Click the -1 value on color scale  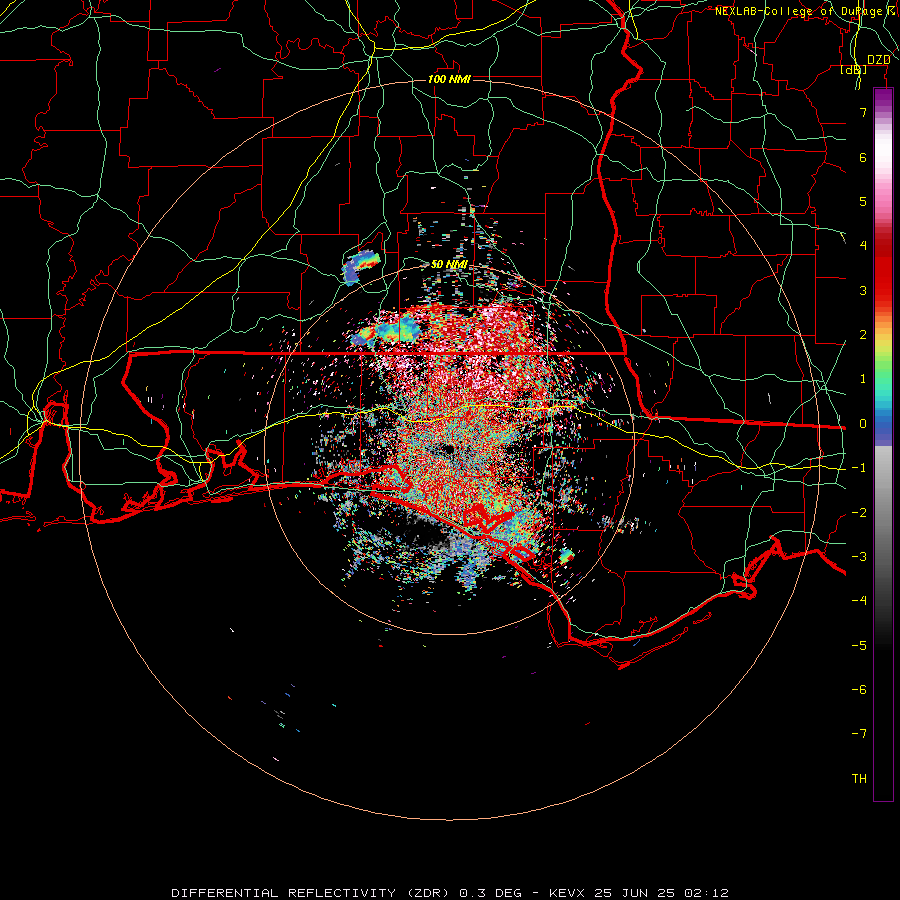pos(859,467)
